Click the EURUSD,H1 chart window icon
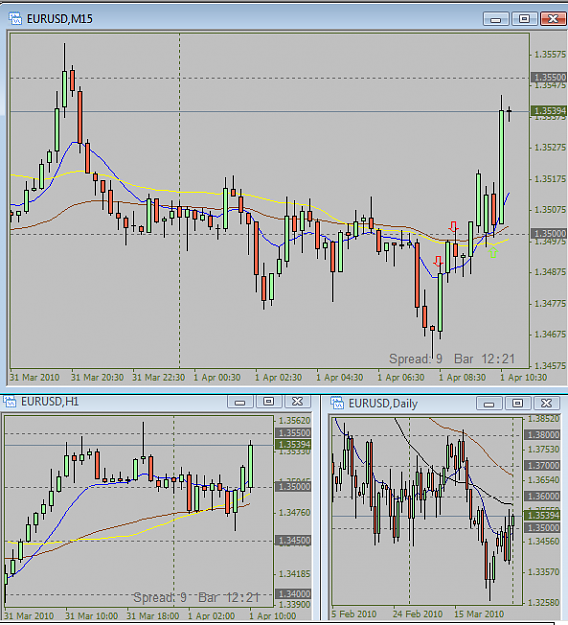 tap(10, 402)
